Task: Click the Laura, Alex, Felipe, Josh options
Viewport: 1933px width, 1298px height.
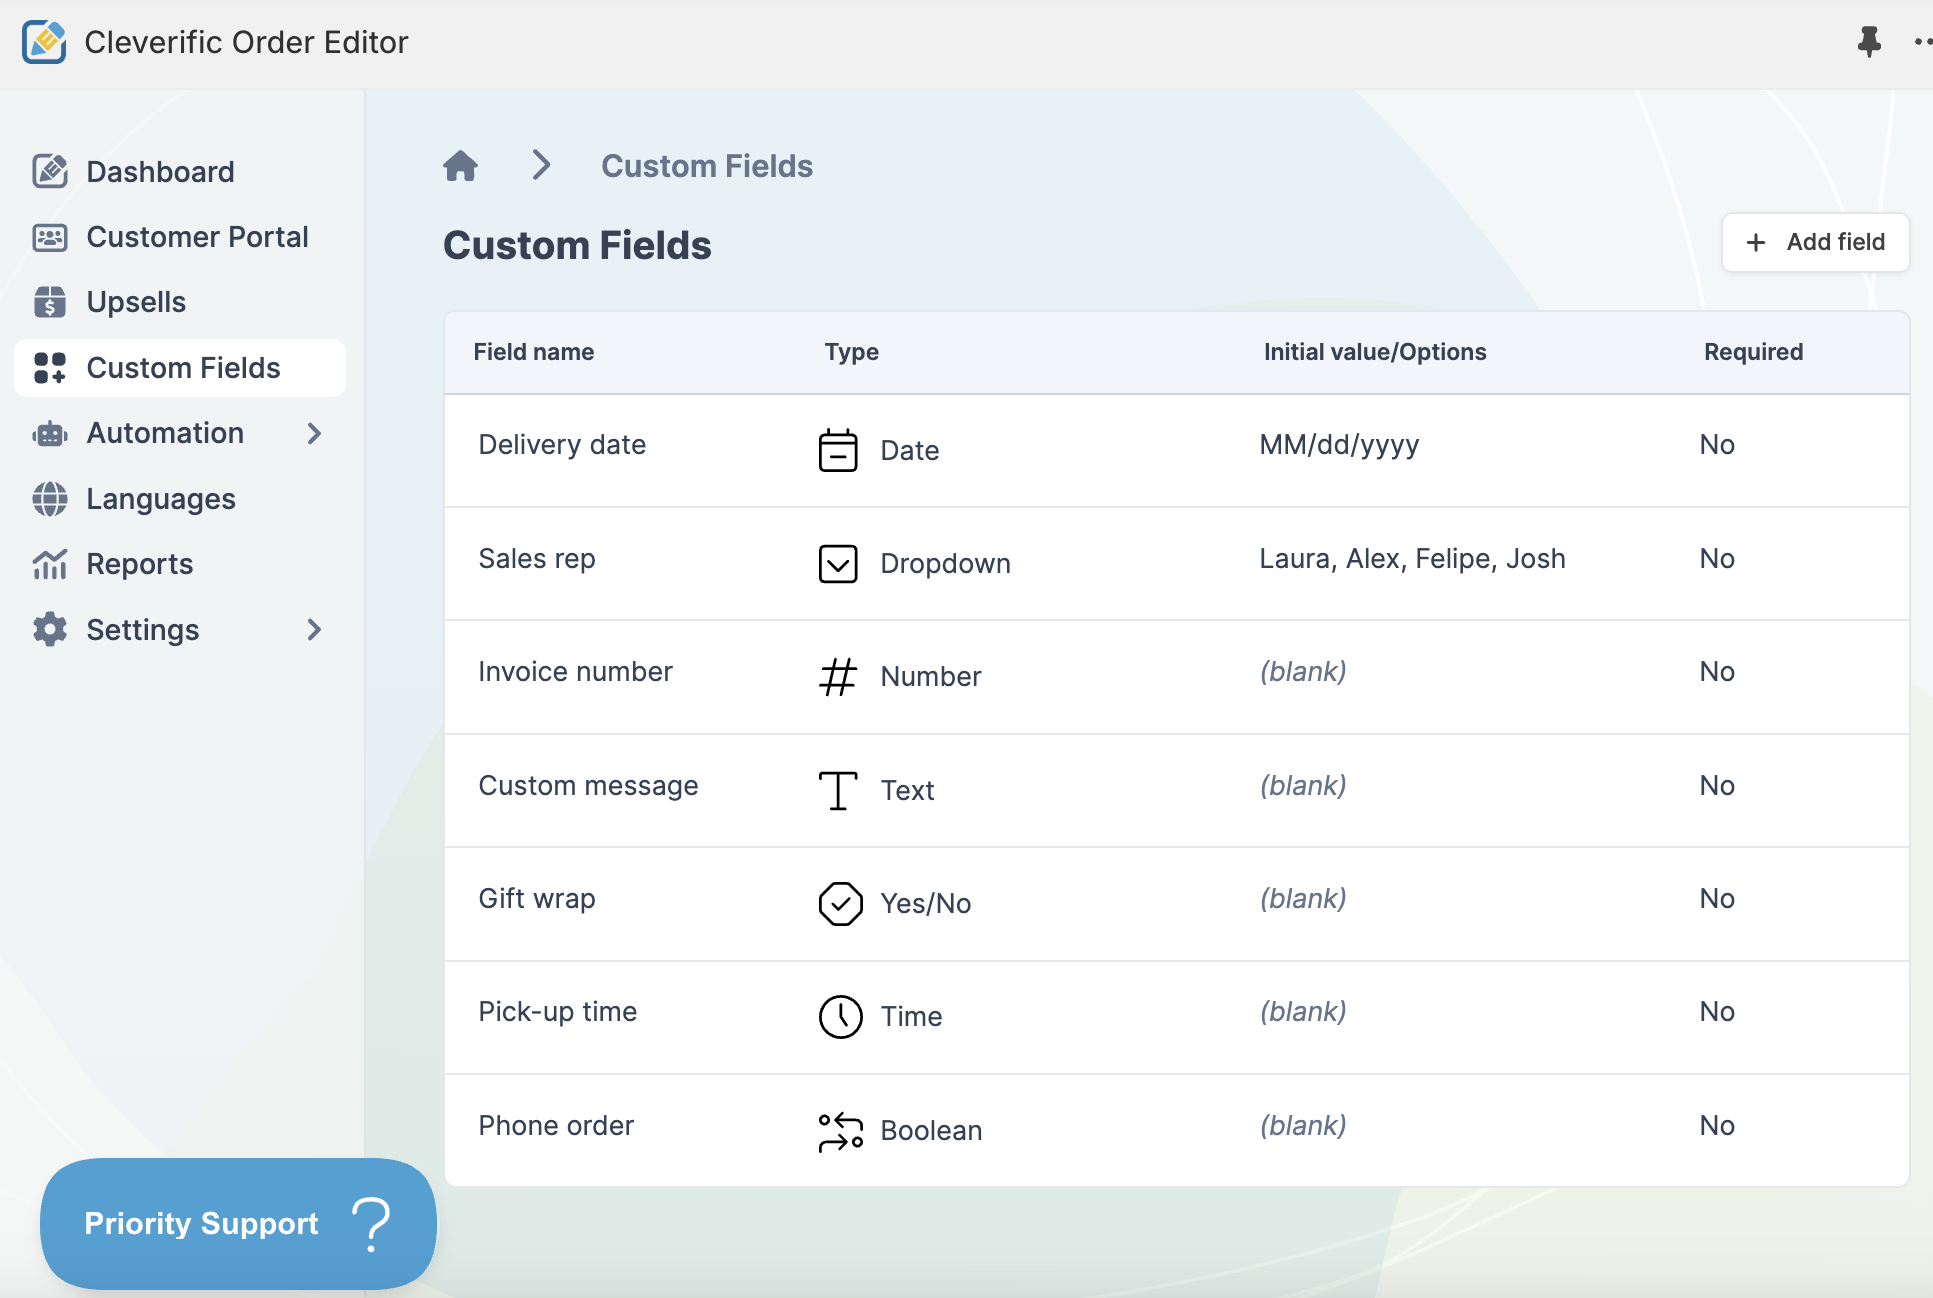Action: tap(1412, 559)
